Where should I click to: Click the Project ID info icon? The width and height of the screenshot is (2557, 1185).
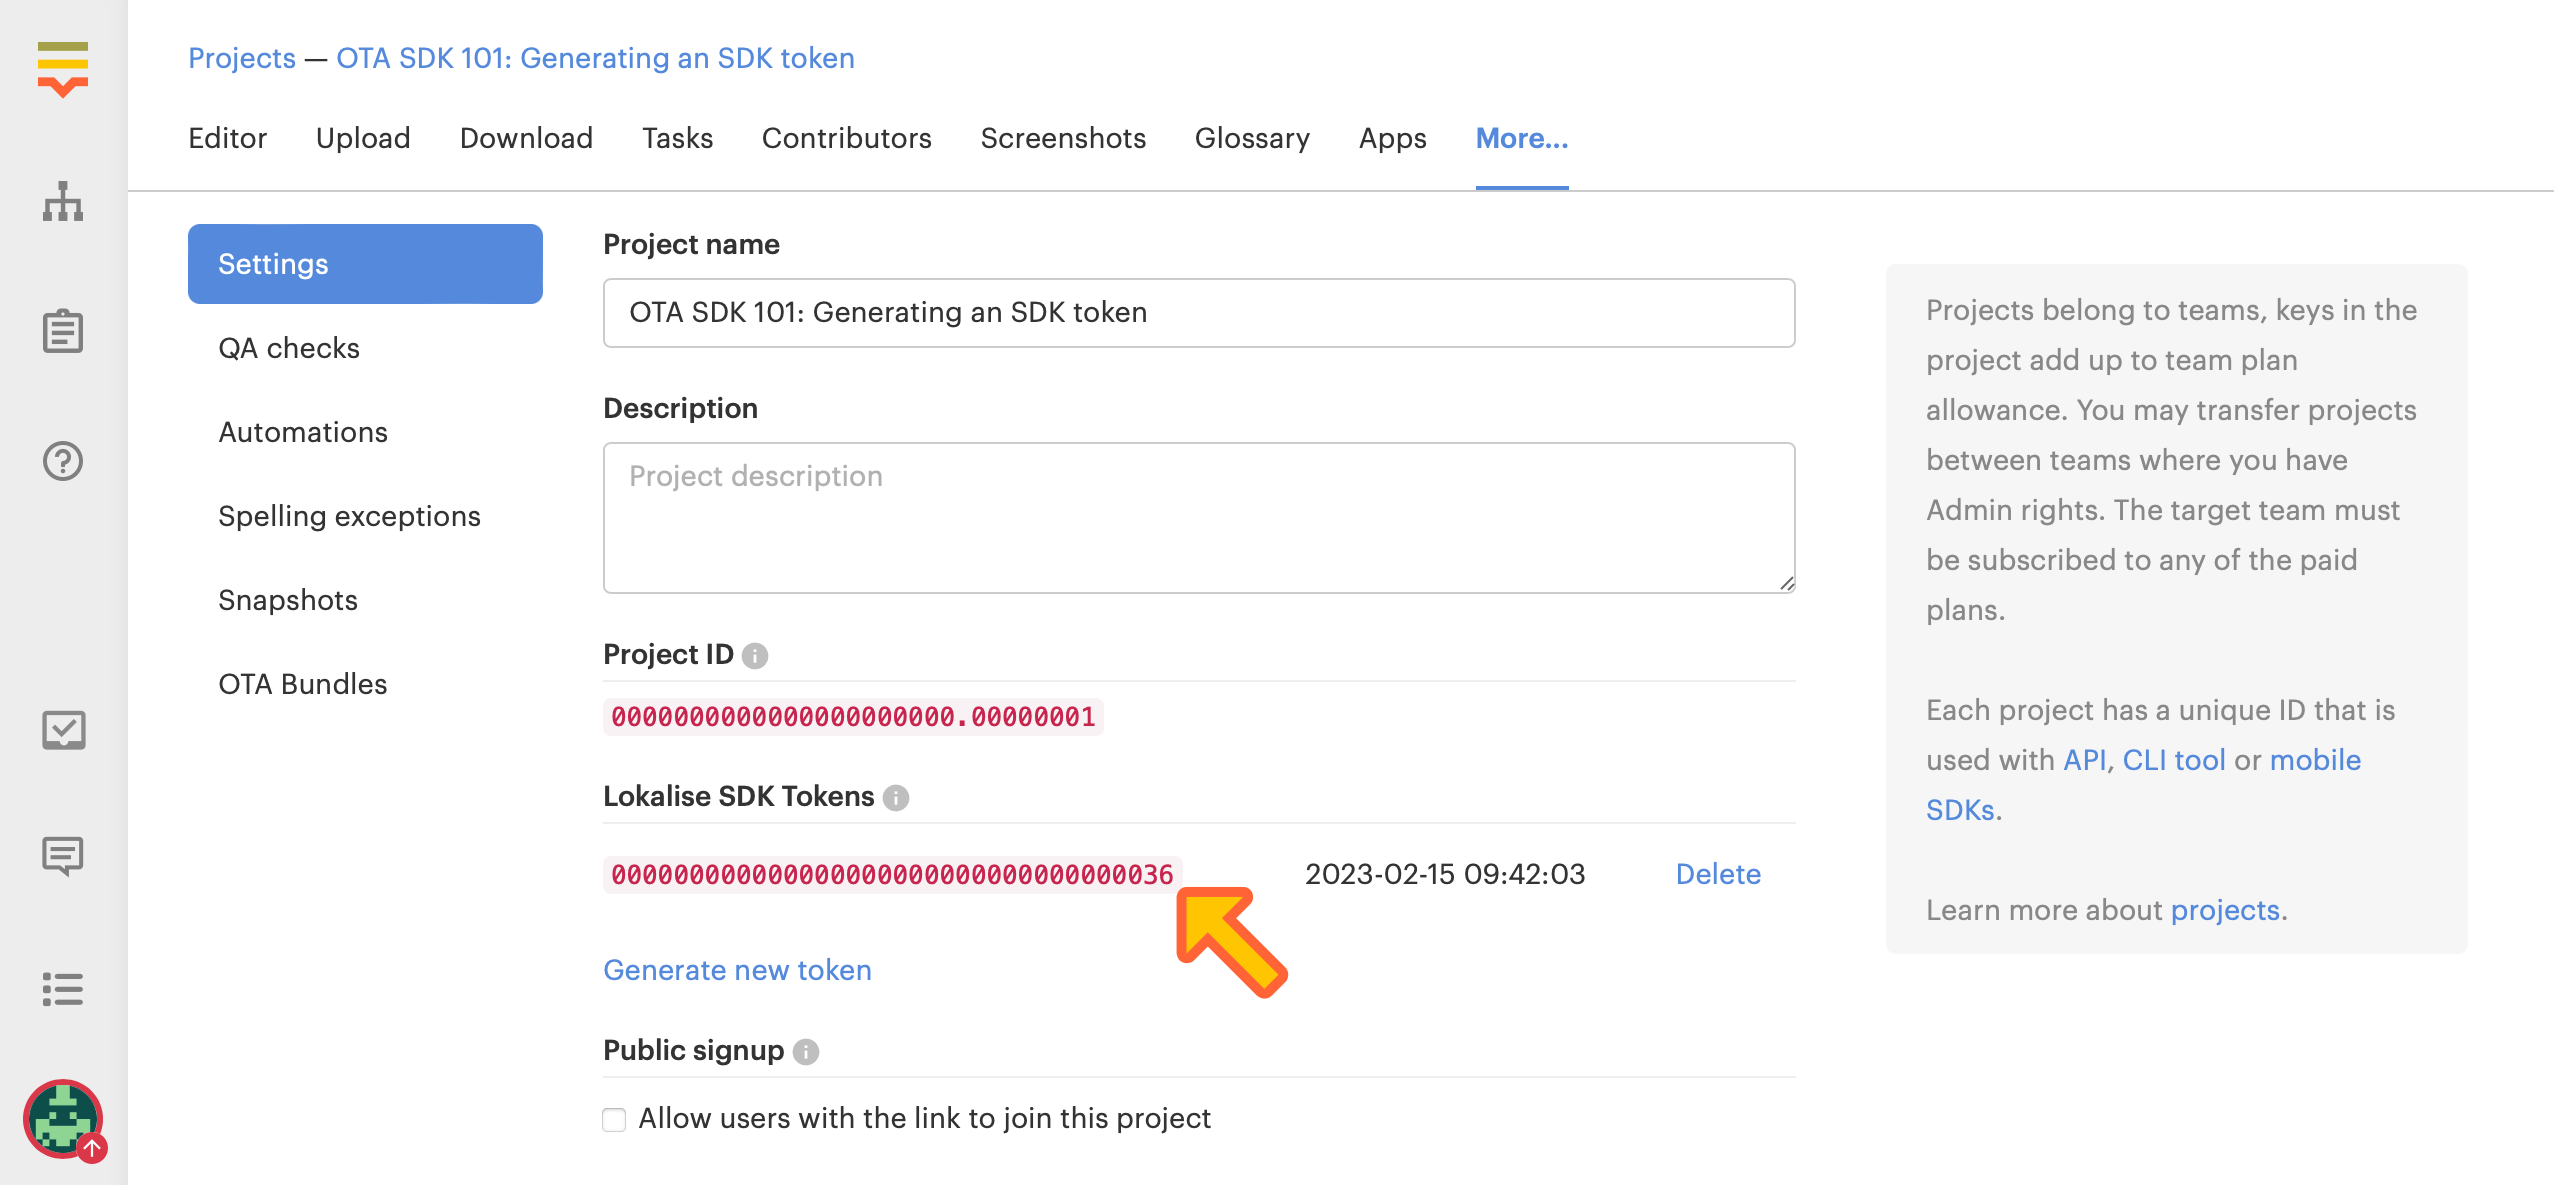coord(756,656)
